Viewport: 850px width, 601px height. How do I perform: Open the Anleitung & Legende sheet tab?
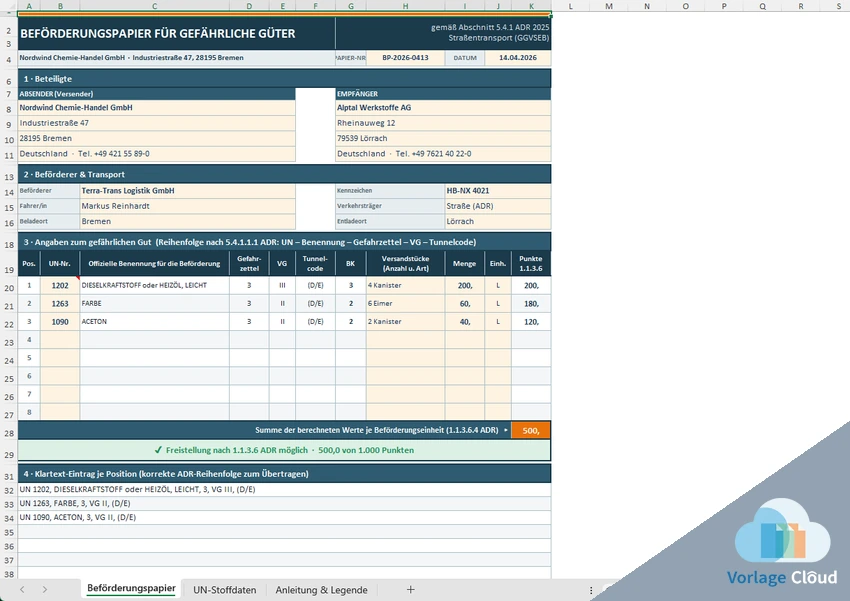(x=321, y=590)
